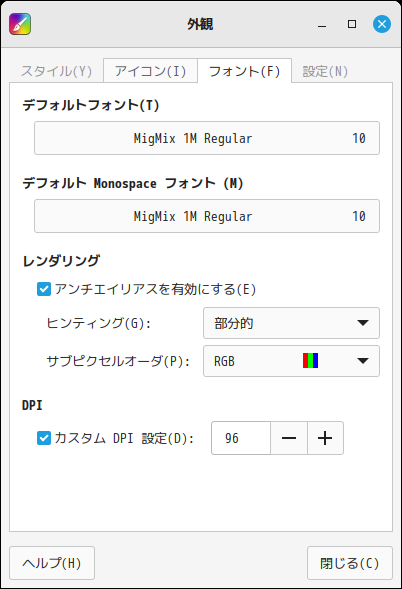Switch to the アイコン(I) tab

coord(150,71)
